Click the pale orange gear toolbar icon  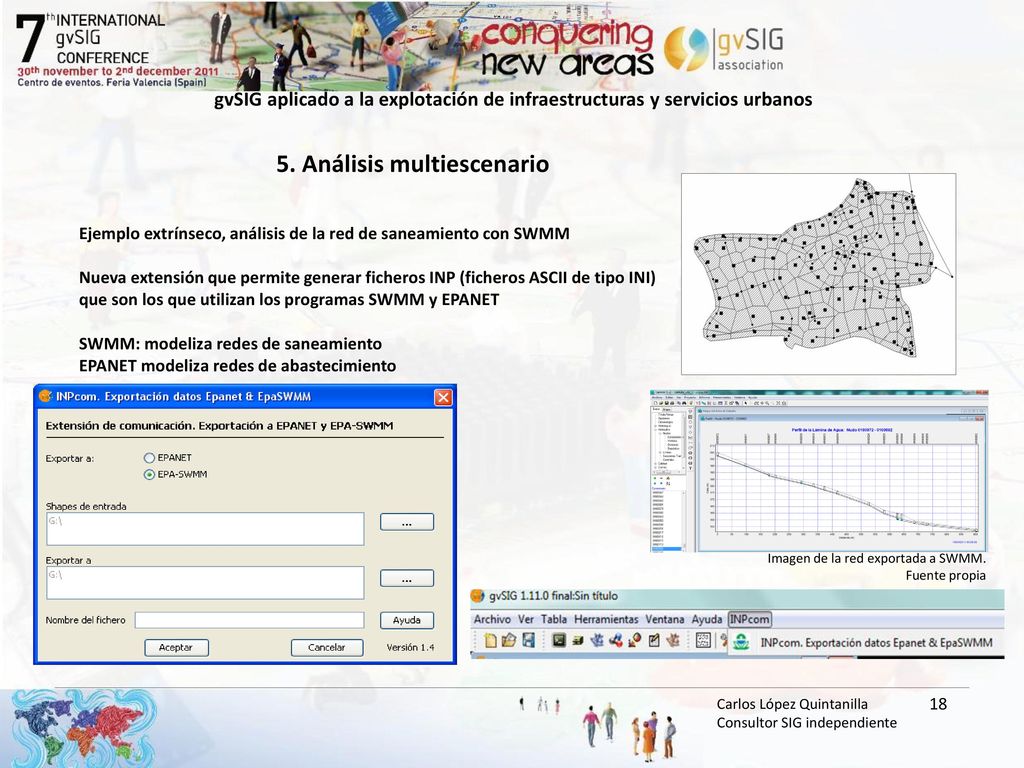673,640
